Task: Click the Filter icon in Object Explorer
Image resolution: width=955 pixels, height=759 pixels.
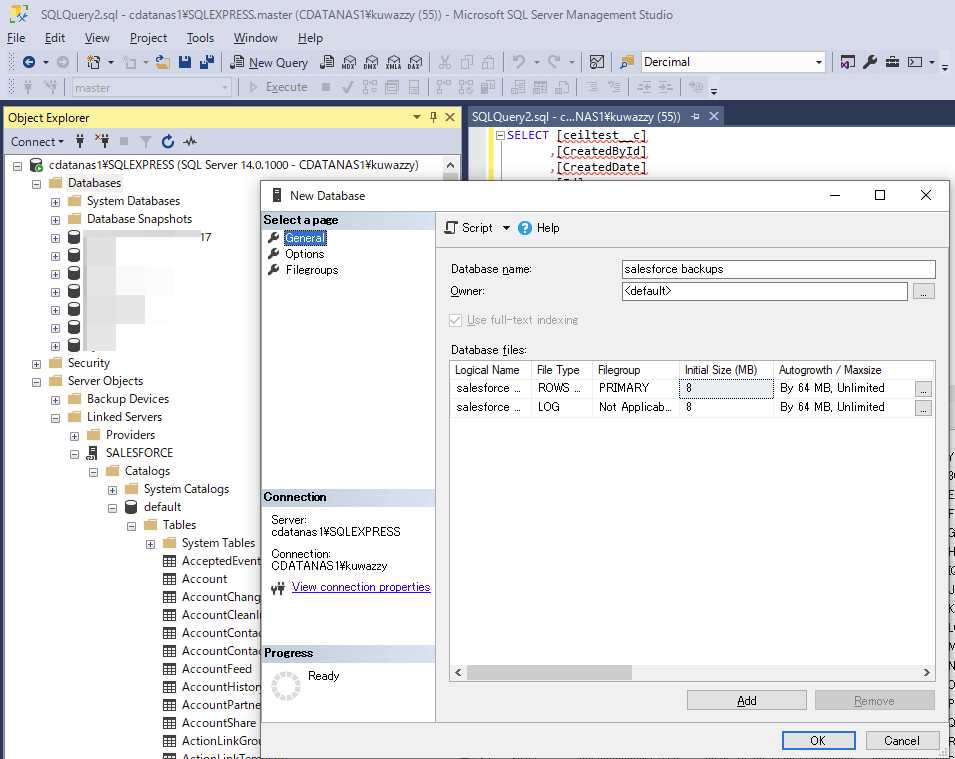Action: pos(146,142)
